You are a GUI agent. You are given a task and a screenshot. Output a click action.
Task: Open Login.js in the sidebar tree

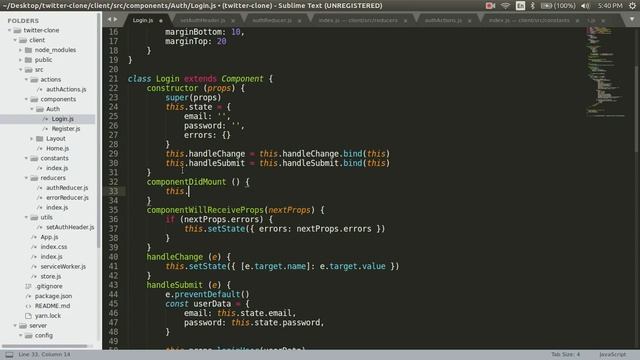coord(62,119)
